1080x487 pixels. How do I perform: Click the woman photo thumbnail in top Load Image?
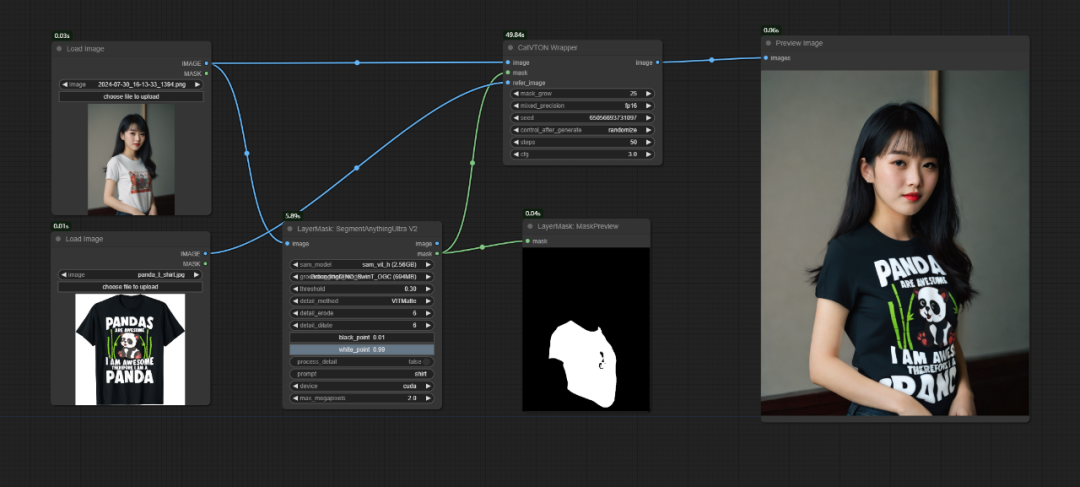click(x=131, y=159)
